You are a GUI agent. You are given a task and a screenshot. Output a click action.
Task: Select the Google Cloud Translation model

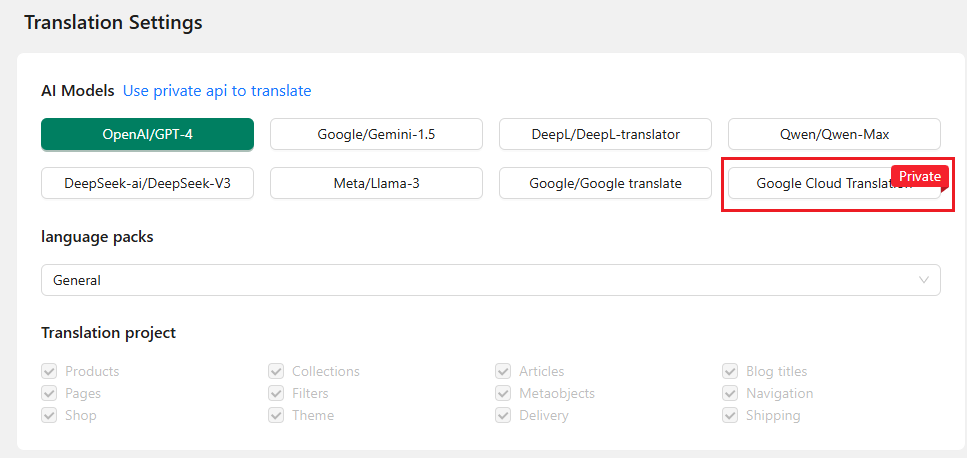tap(810, 184)
